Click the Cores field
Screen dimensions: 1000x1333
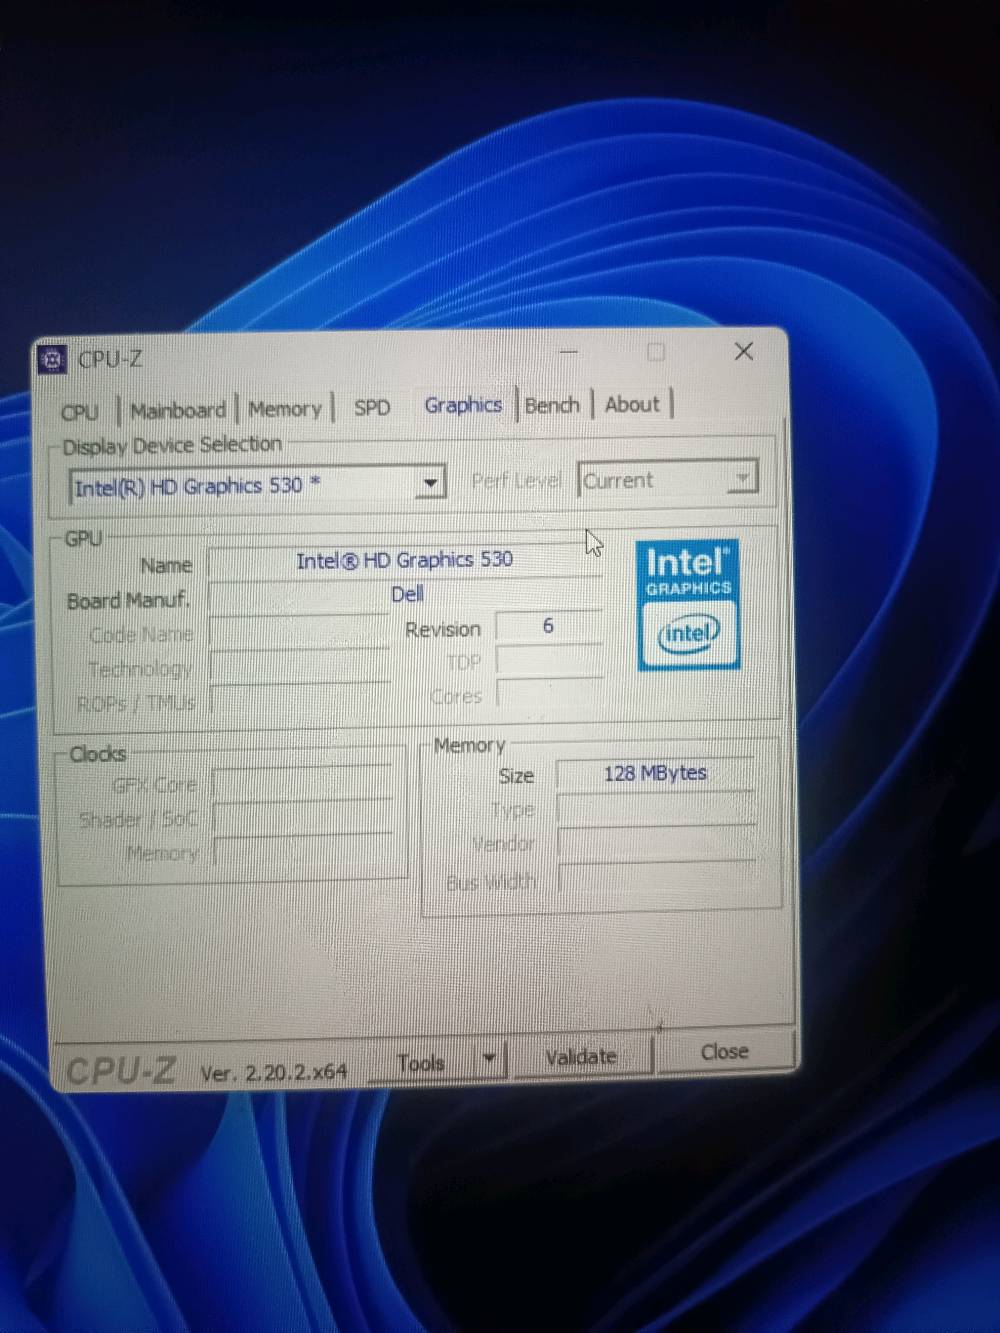549,695
